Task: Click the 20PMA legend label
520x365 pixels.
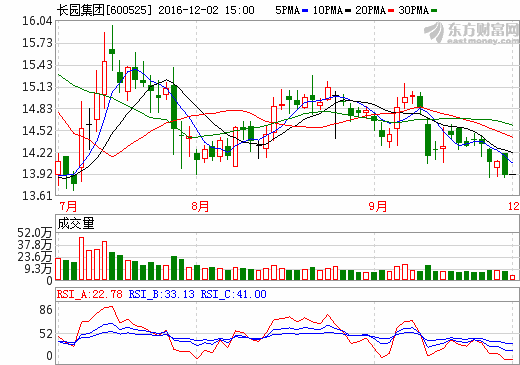Action: point(370,10)
